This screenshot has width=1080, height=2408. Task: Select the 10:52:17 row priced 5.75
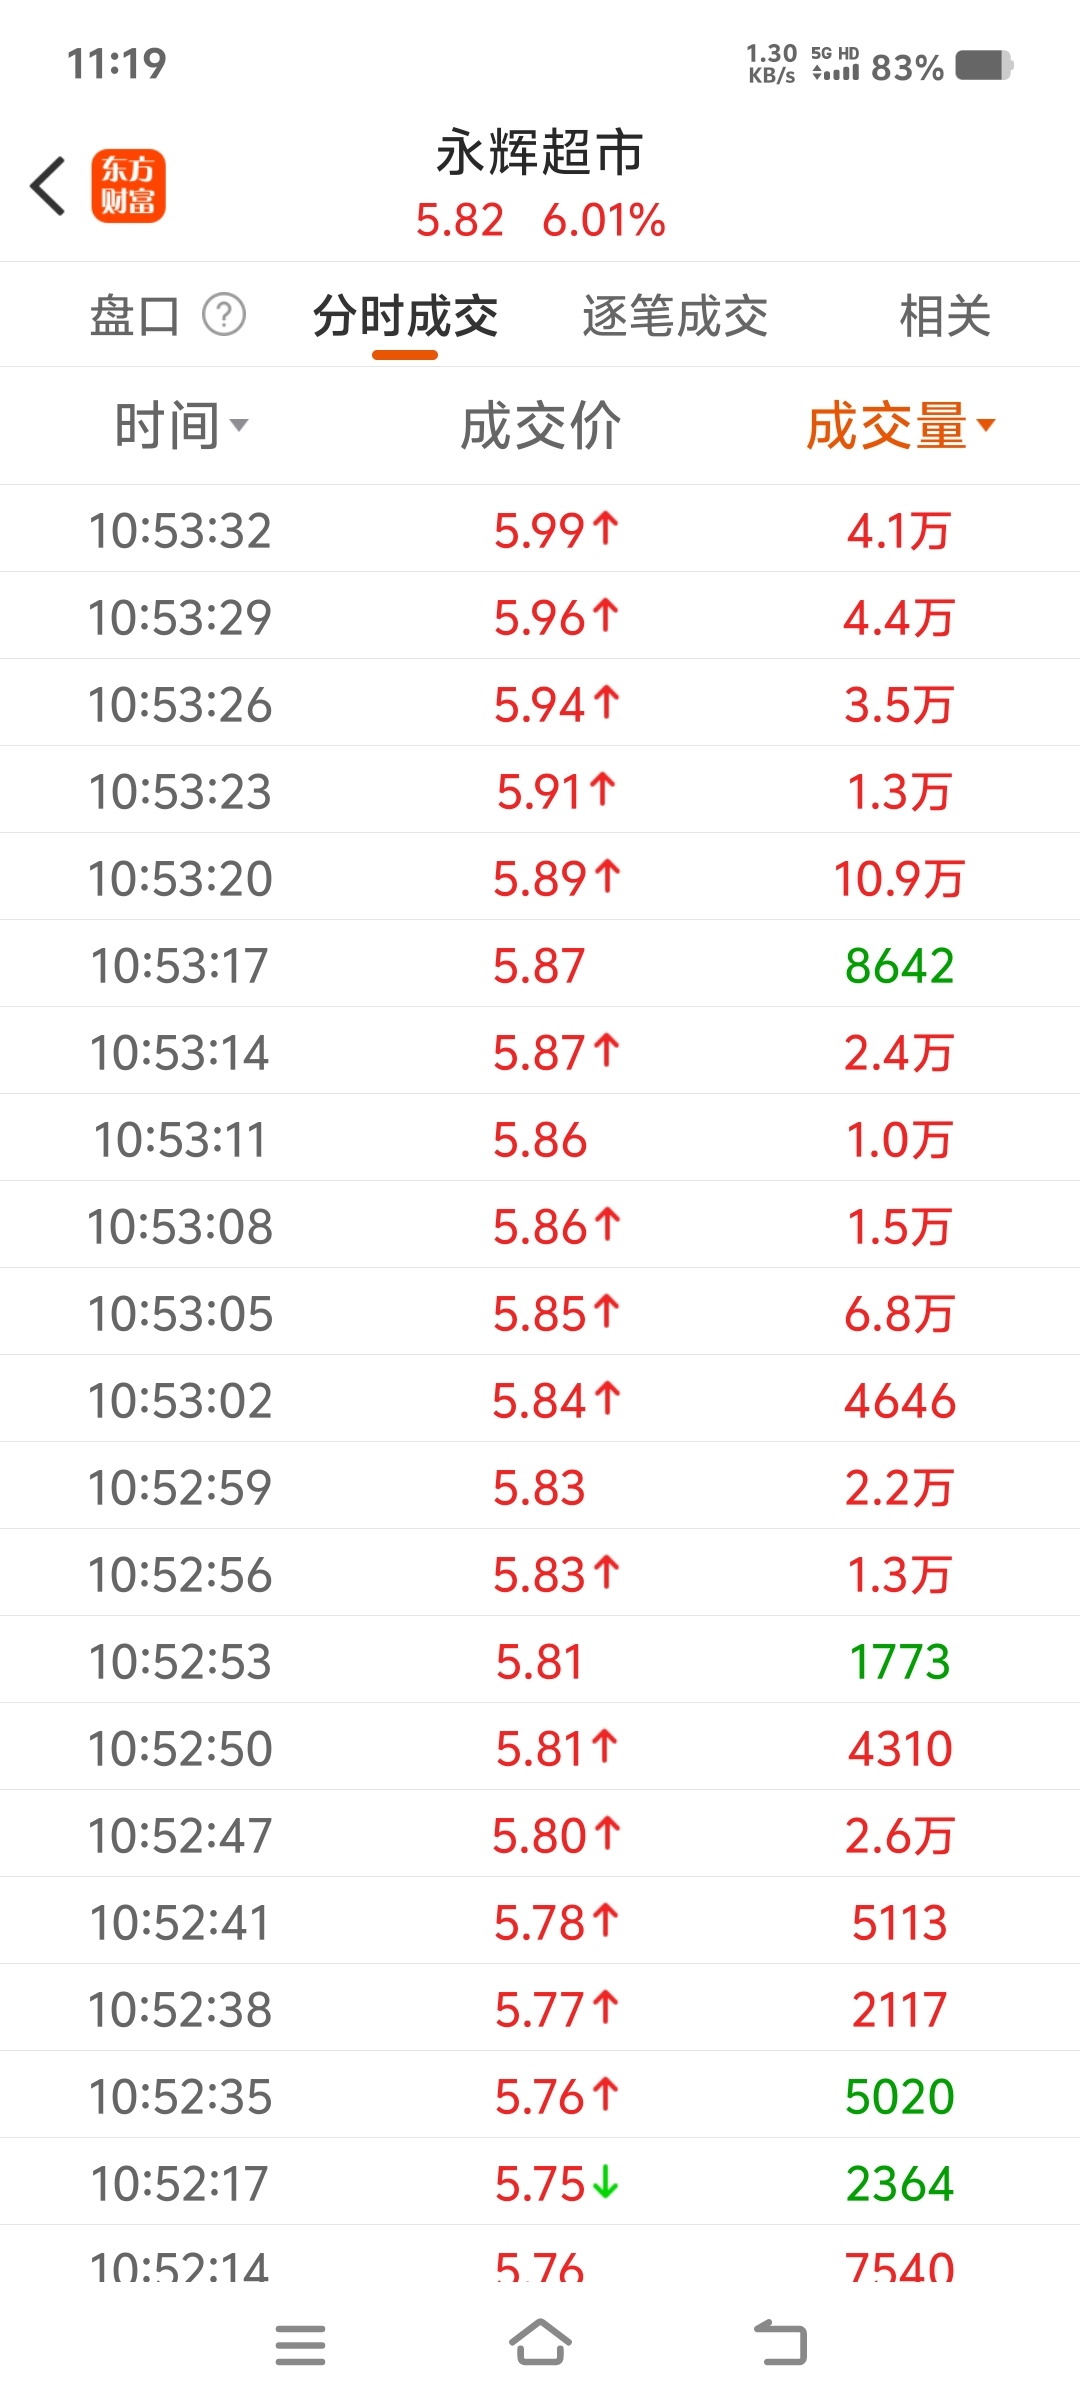[540, 2182]
